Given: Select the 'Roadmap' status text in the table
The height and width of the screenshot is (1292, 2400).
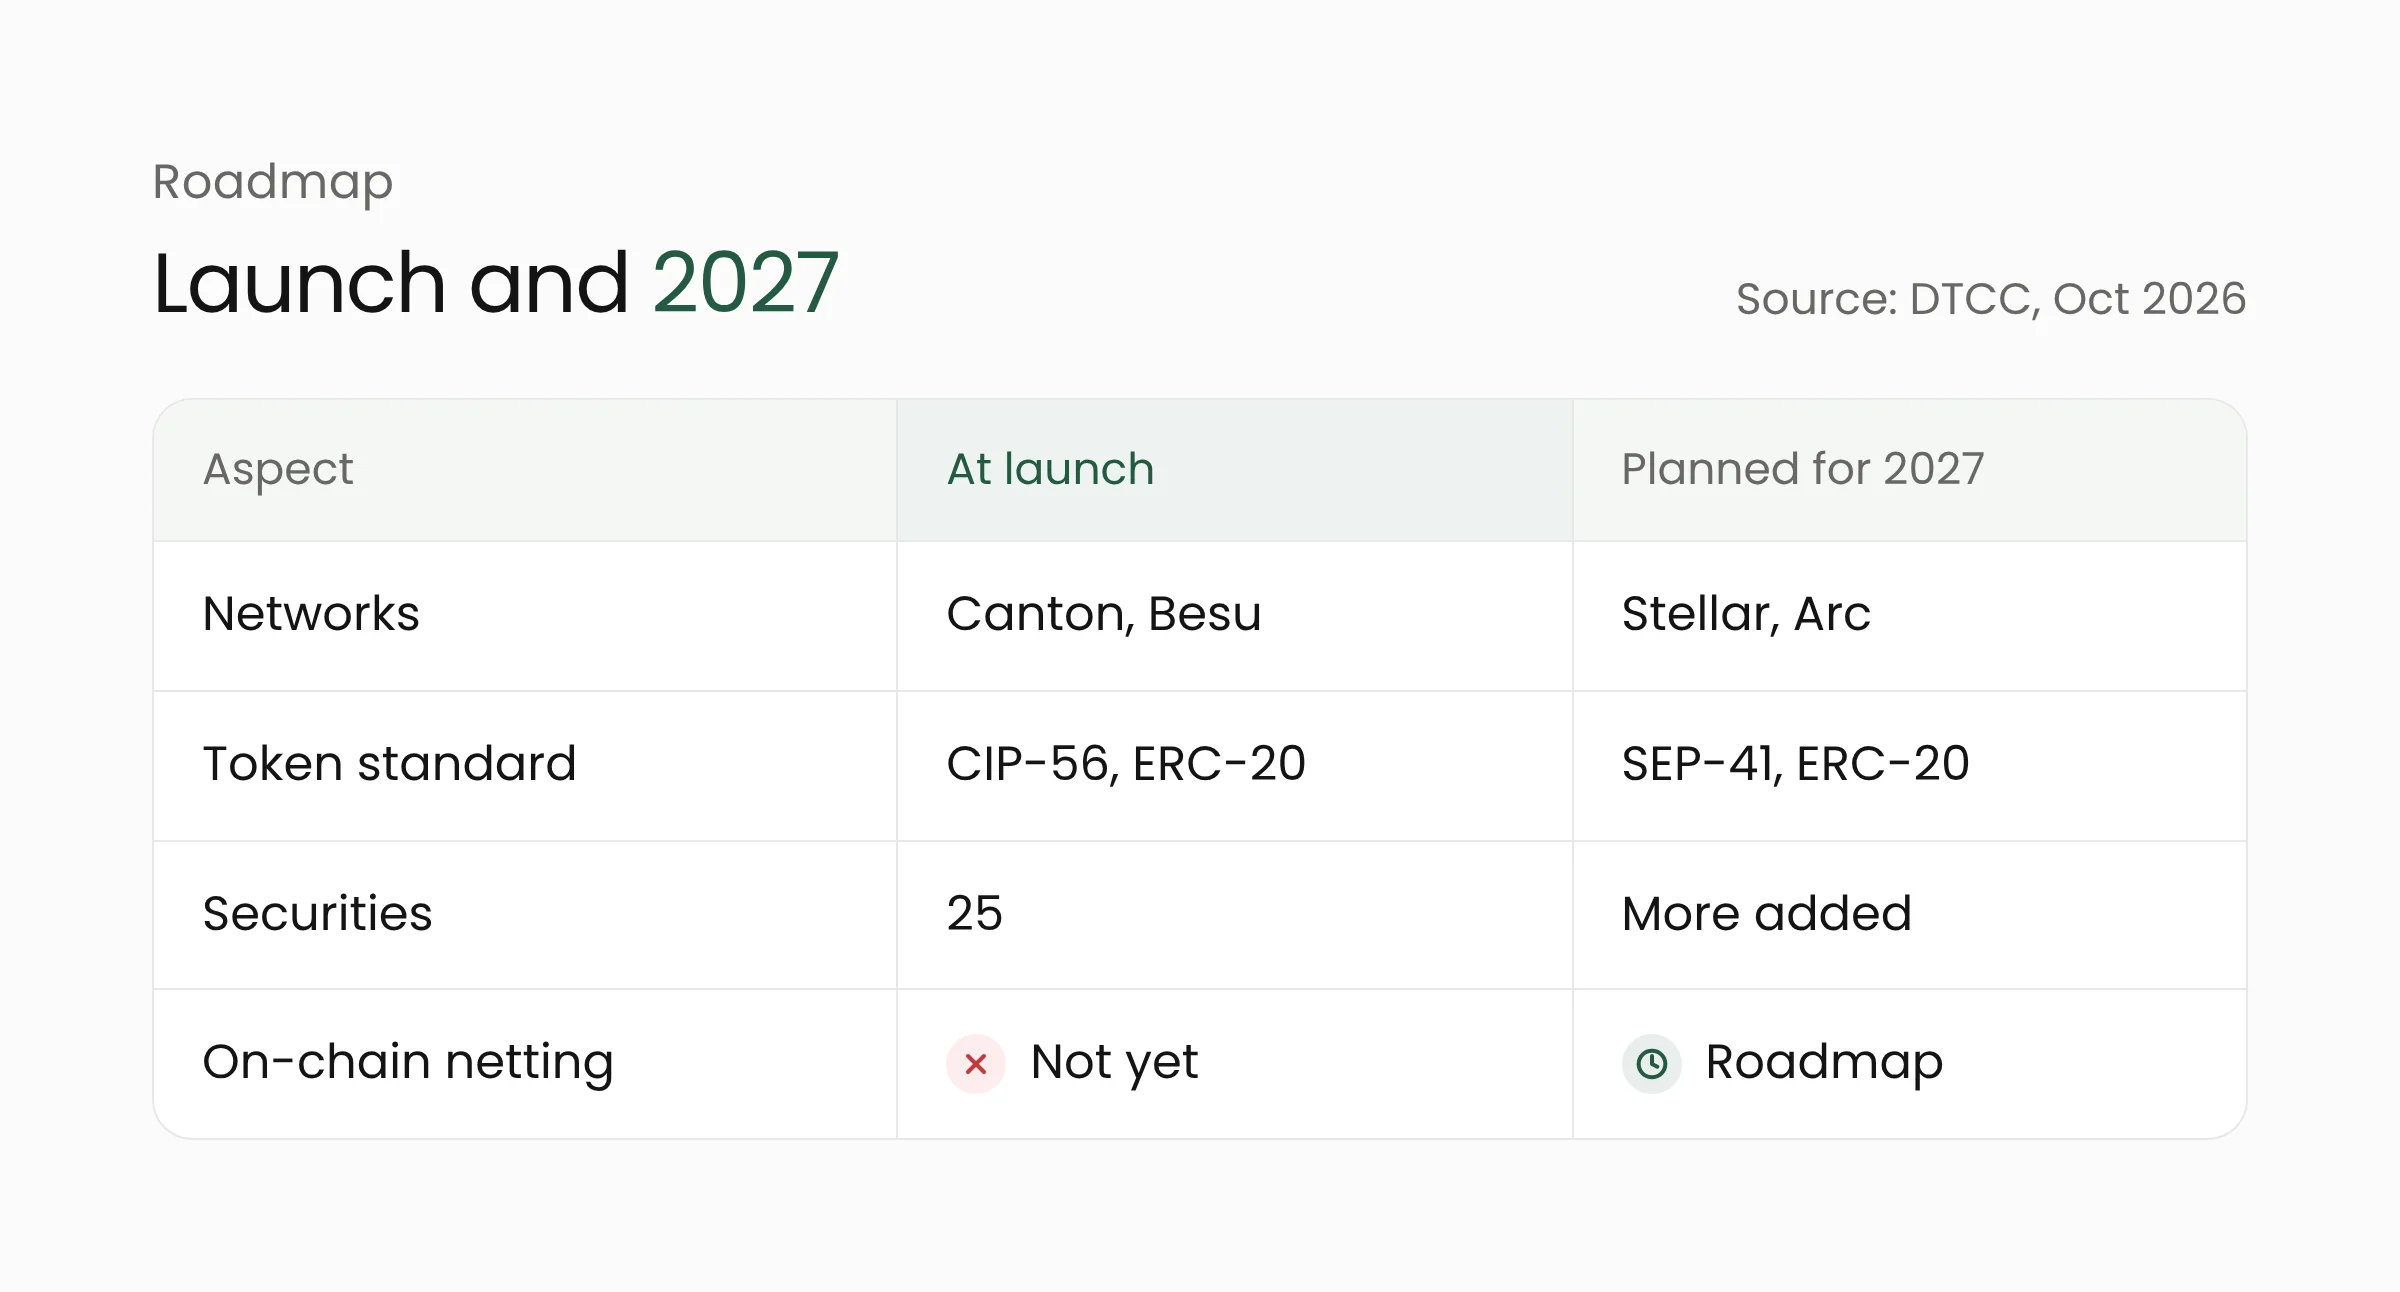Looking at the screenshot, I should pos(1824,1063).
